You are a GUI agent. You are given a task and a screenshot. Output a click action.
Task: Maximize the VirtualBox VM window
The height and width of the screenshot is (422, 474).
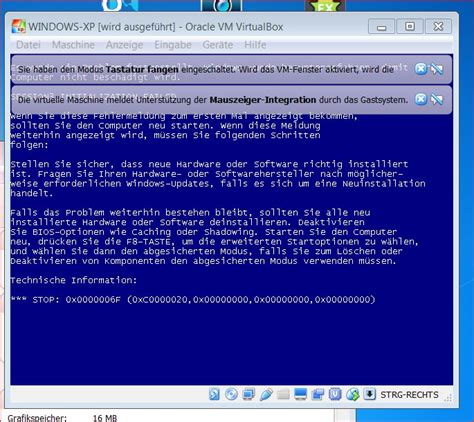[410, 26]
